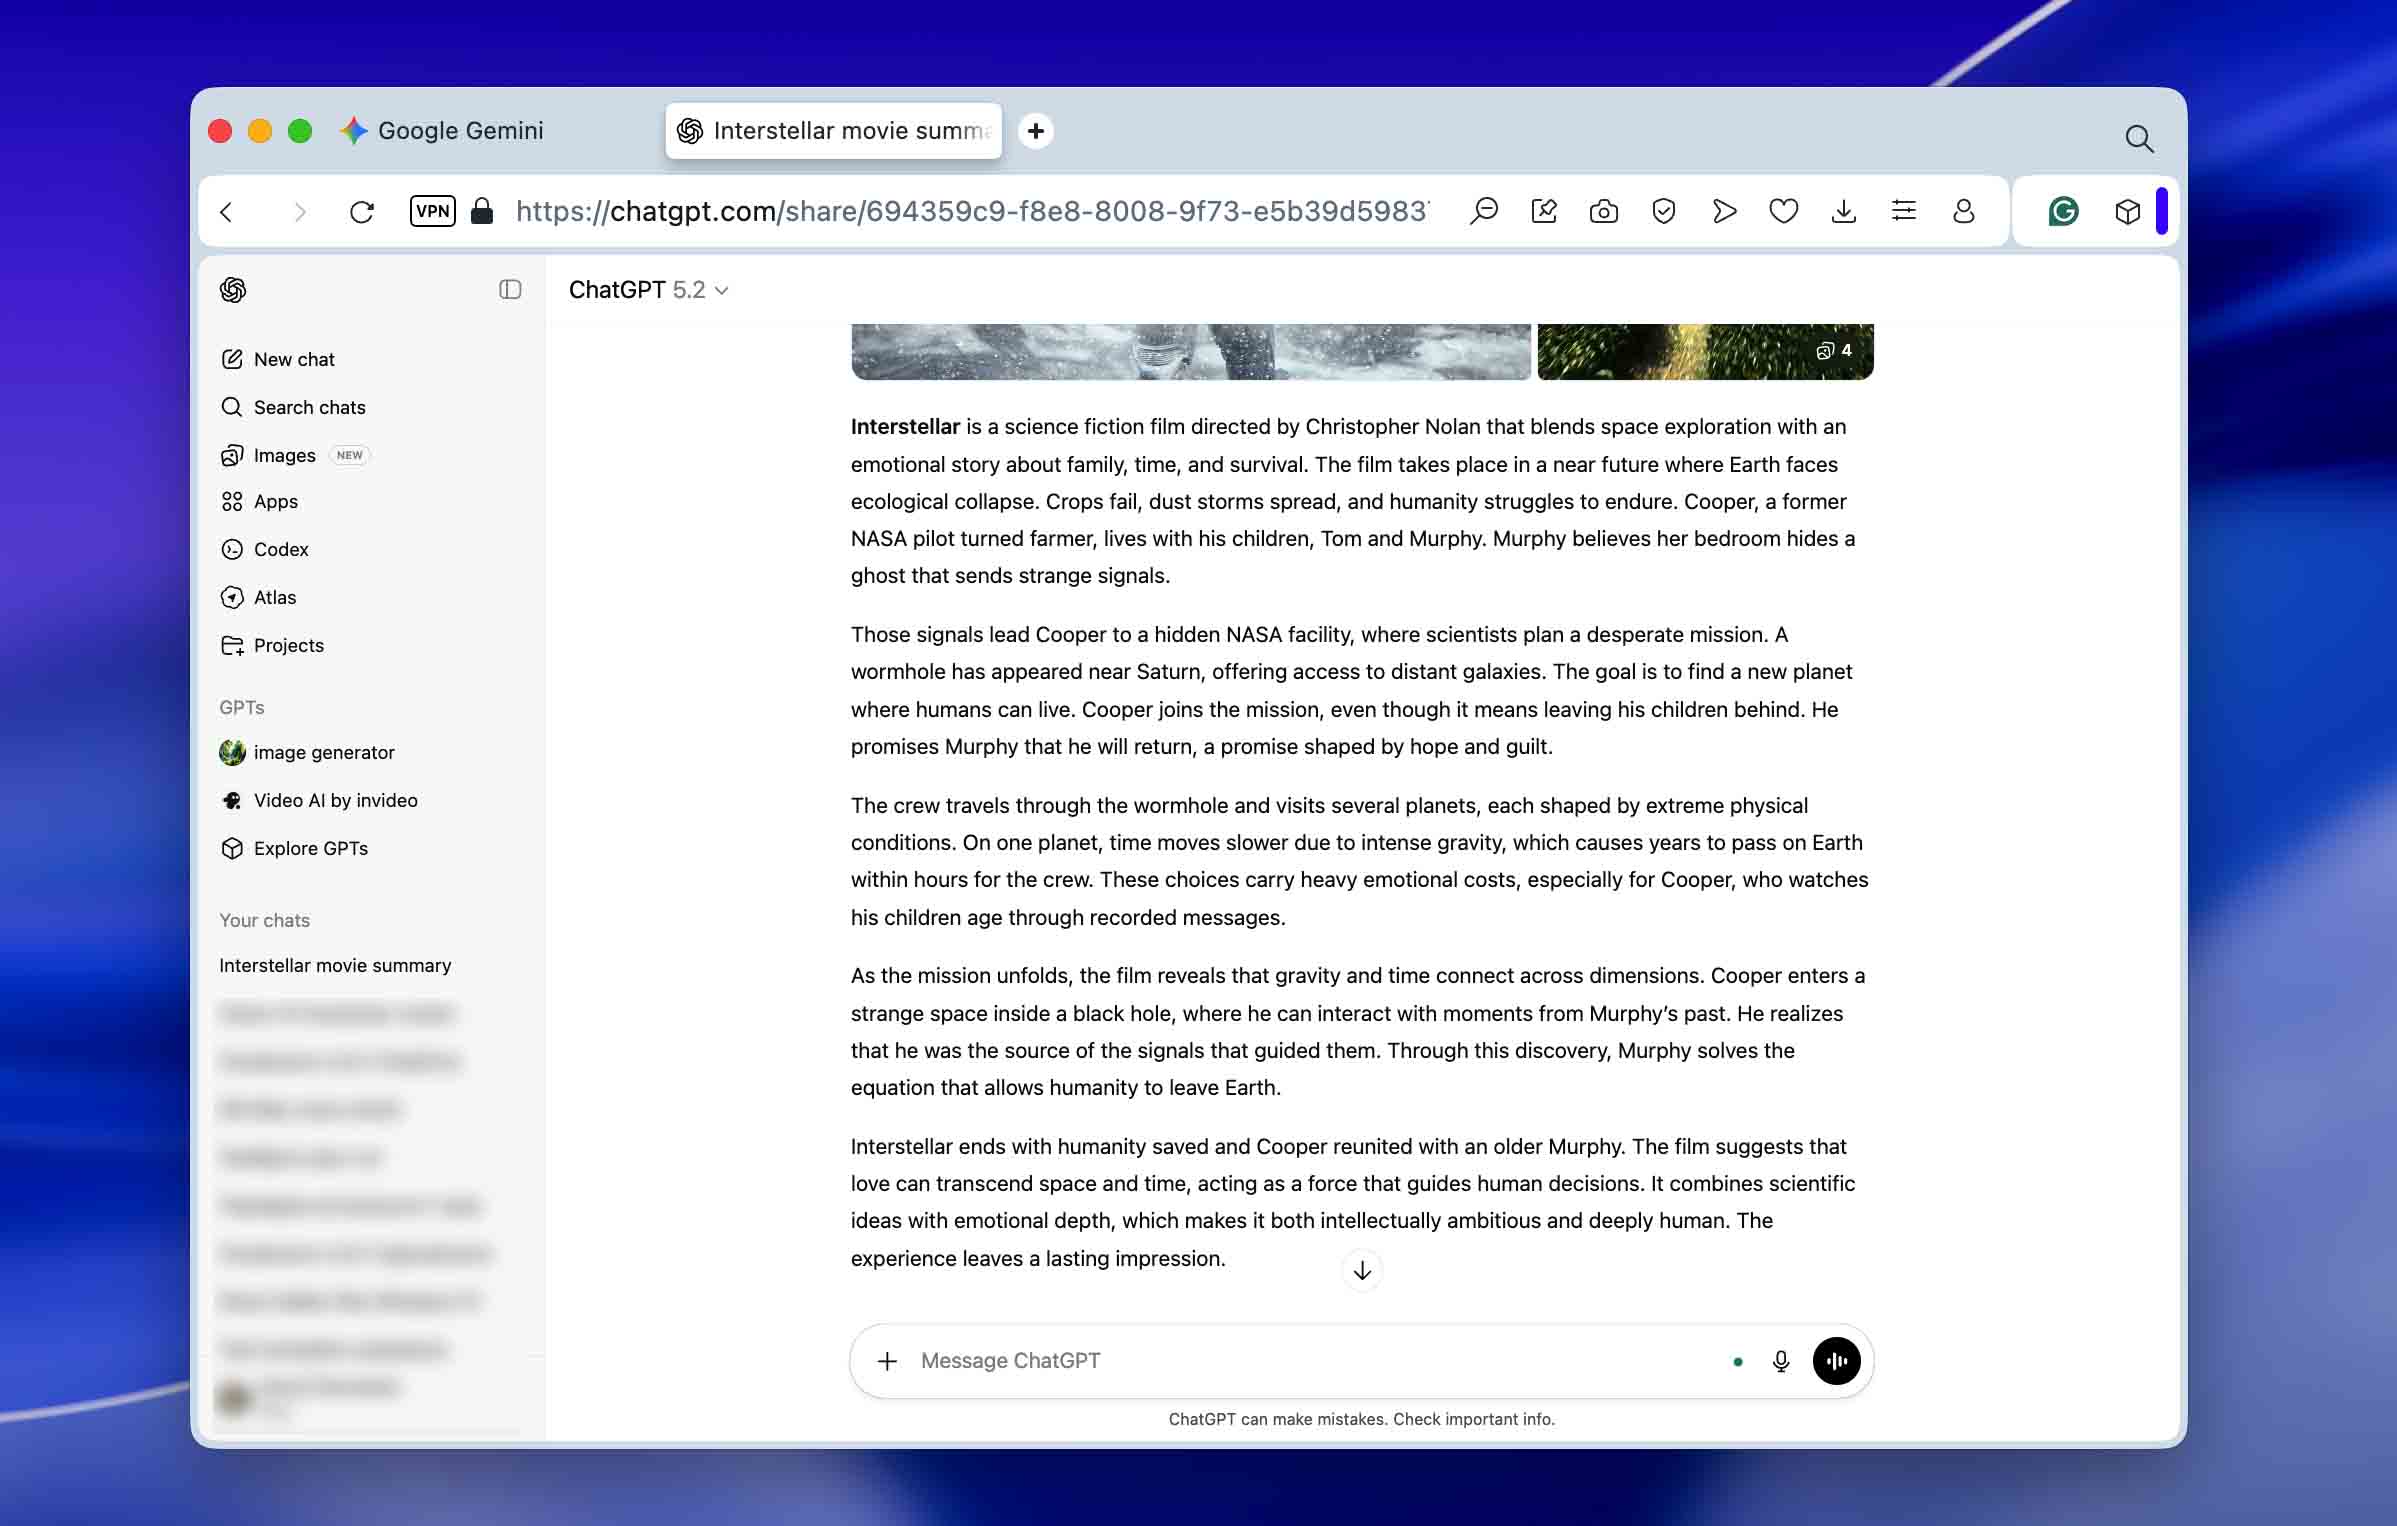
Task: Open Explore GPTs link
Action: (x=310, y=848)
